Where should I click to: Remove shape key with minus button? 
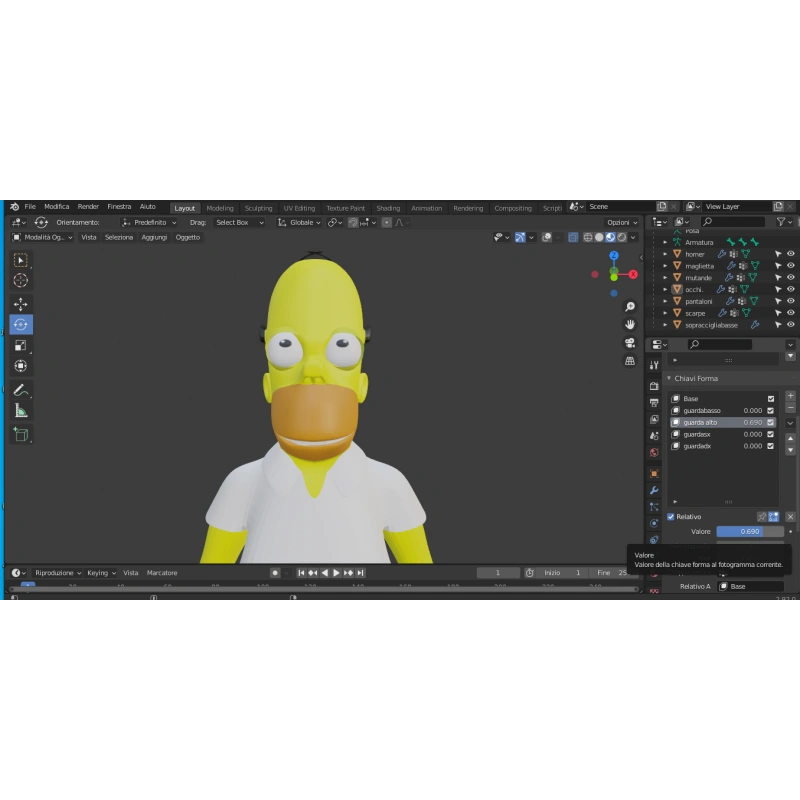point(790,408)
